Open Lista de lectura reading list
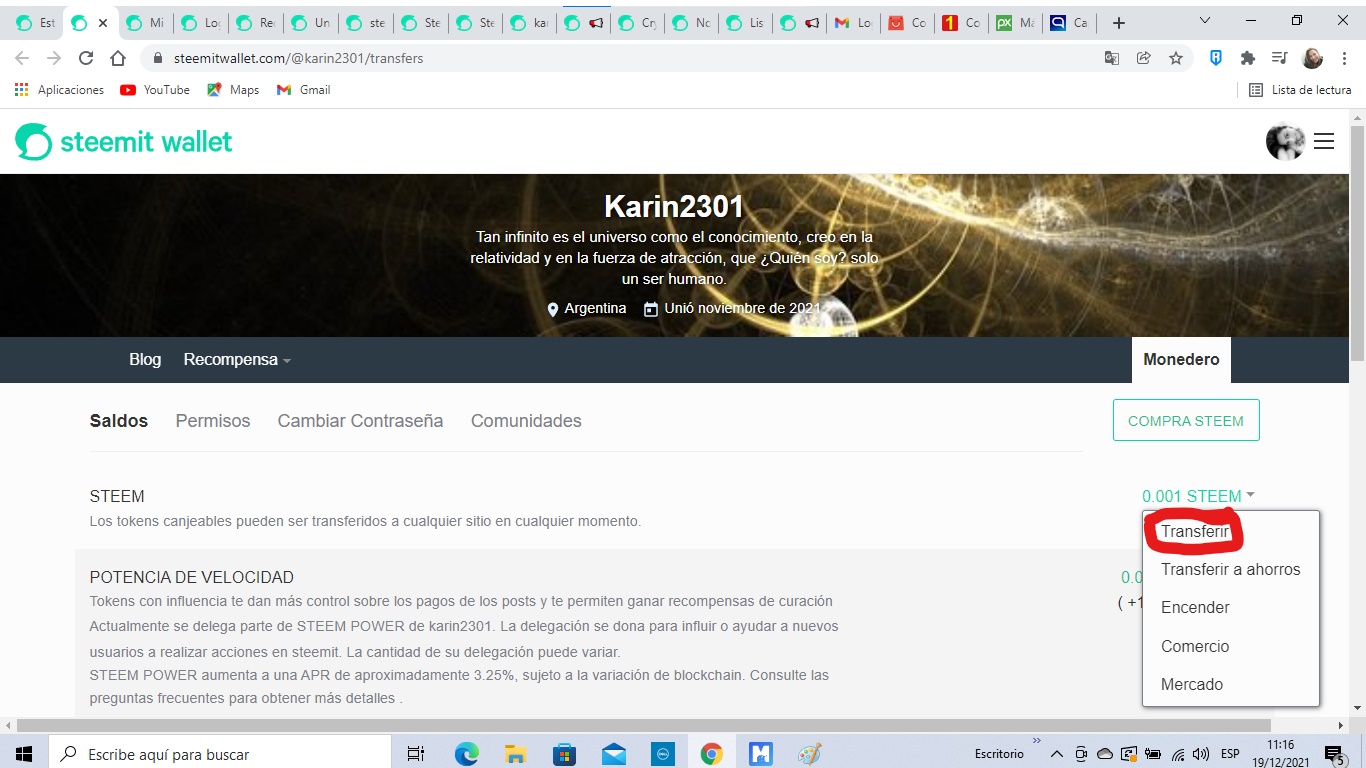This screenshot has width=1366, height=768. (x=1300, y=90)
